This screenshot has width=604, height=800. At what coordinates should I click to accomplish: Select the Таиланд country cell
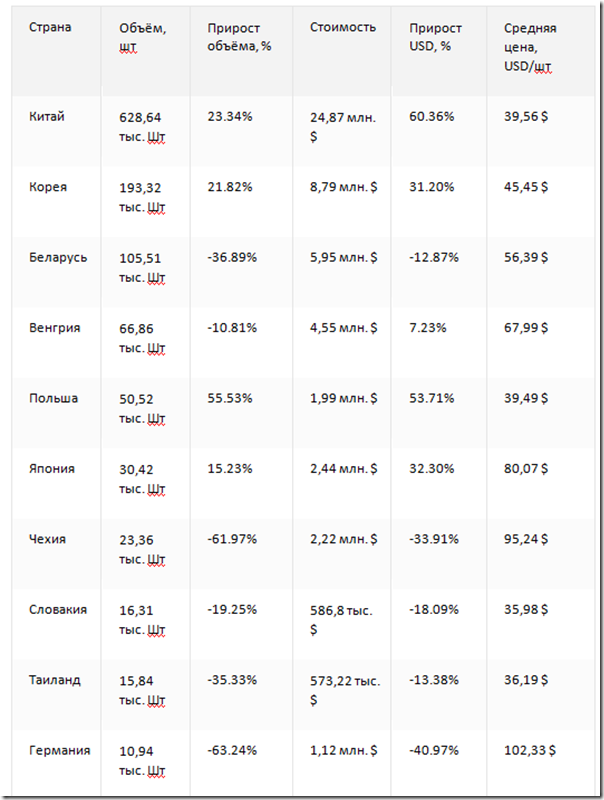tap(55, 680)
